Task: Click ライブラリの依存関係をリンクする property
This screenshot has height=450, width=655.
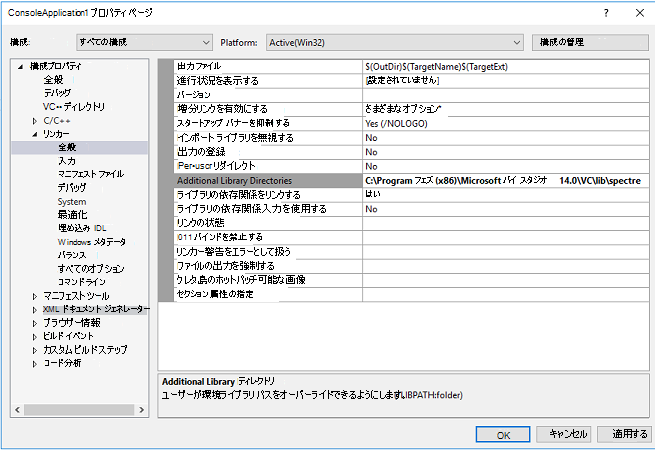Action: click(268, 195)
